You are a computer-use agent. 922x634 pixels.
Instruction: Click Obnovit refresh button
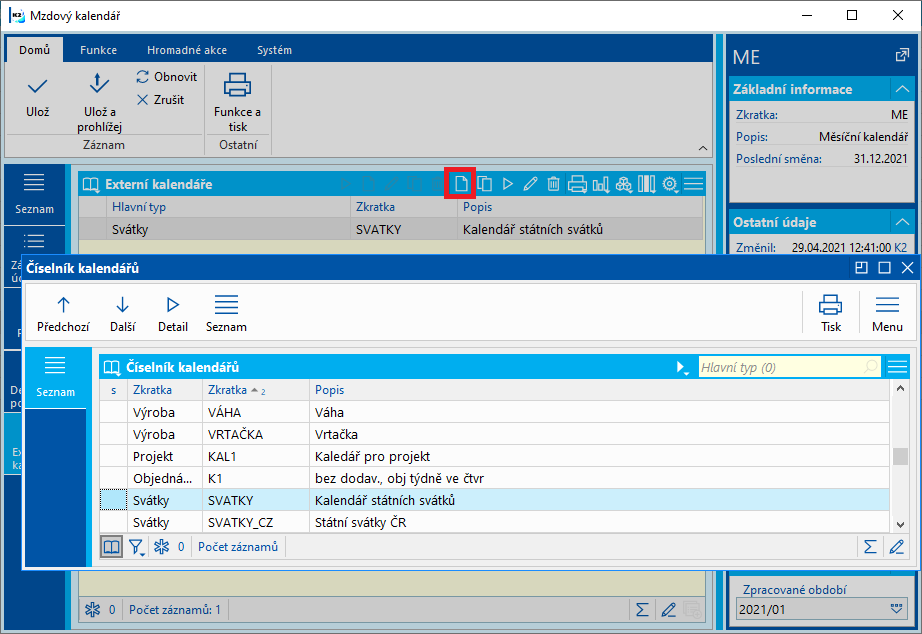(x=167, y=76)
